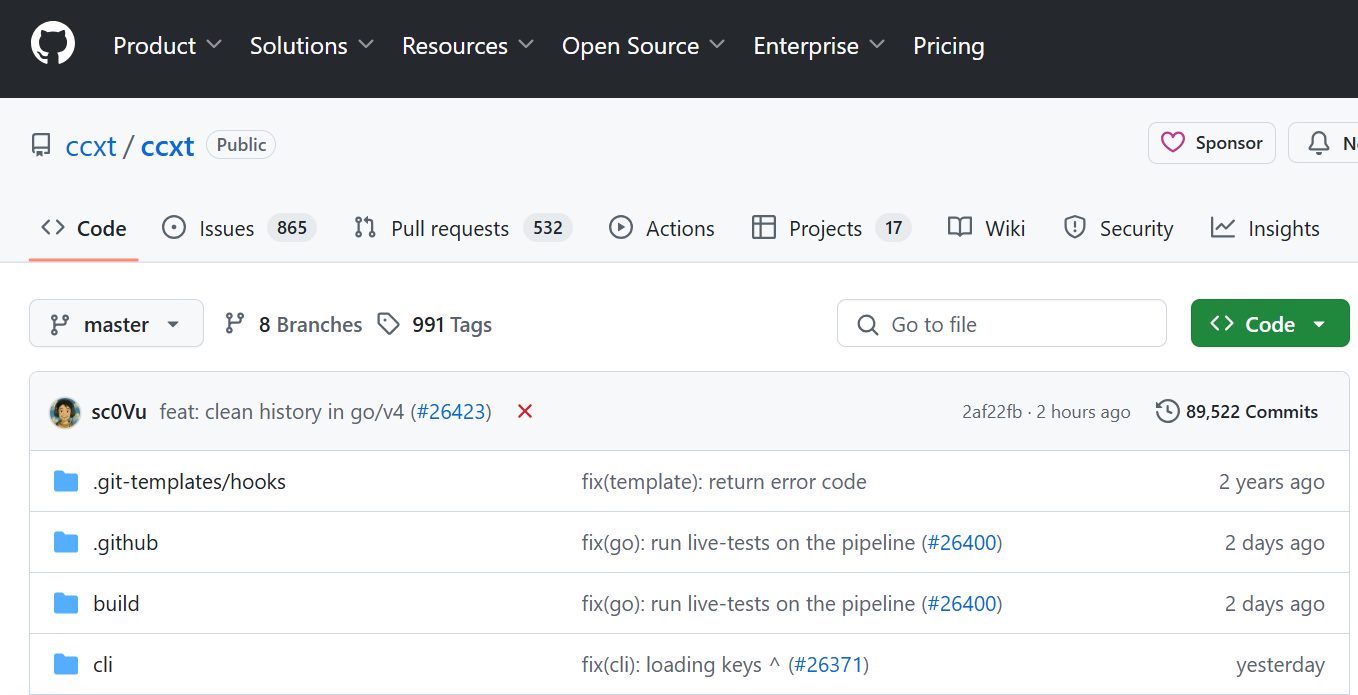Open the green Code dropdown button
This screenshot has width=1358, height=695.
coord(1270,324)
